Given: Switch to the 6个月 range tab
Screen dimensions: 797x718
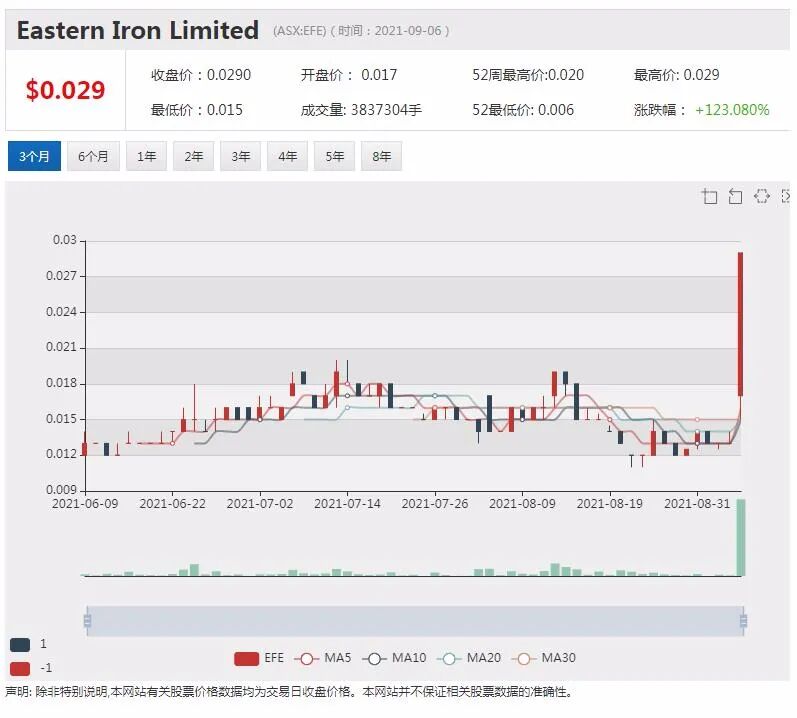Looking at the screenshot, I should click(x=94, y=156).
